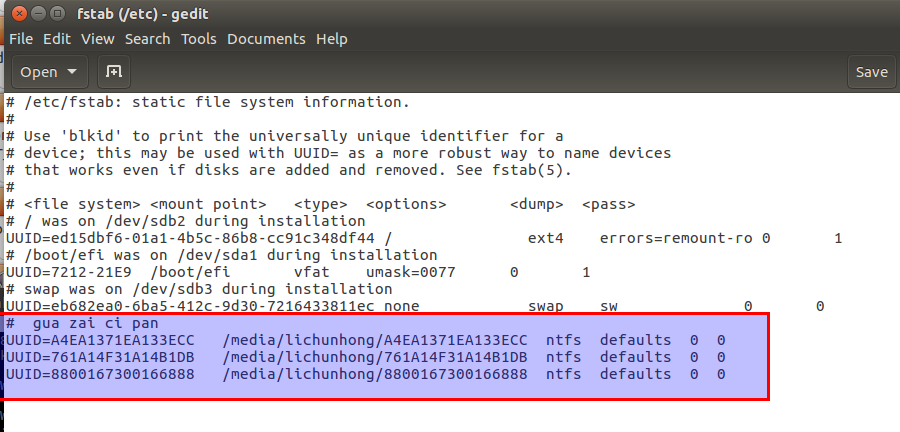The image size is (900, 432).
Task: Click the line mentioning 'blkid'
Action: tap(285, 137)
